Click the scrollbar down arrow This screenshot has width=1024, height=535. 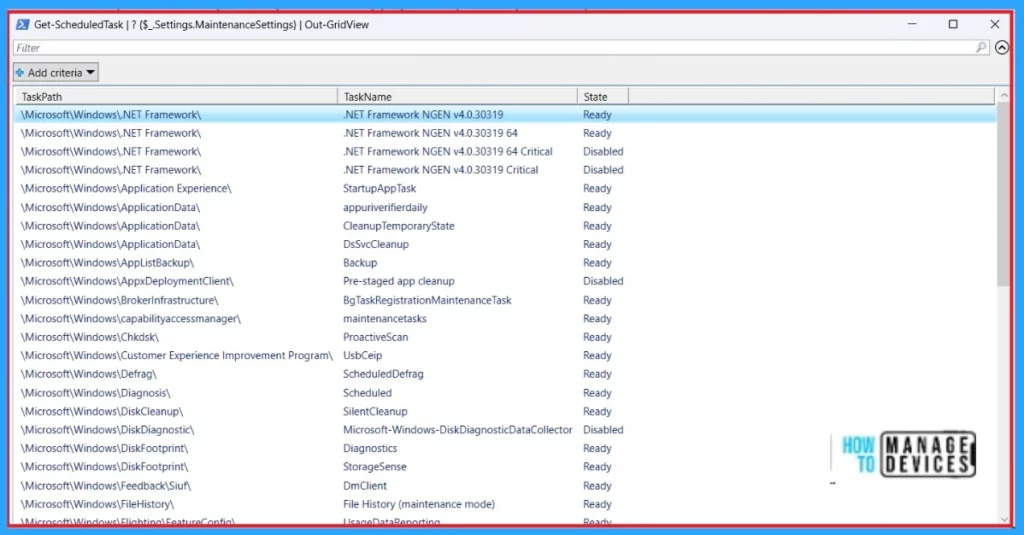tap(1004, 520)
